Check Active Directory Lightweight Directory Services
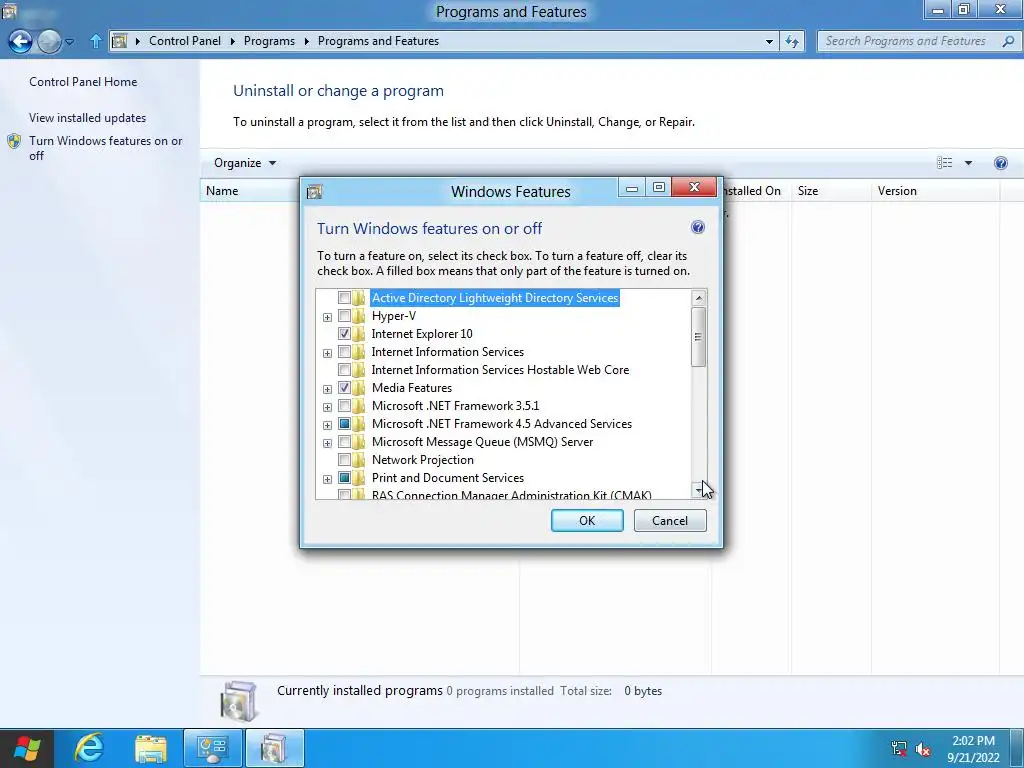The height and width of the screenshot is (768, 1024). pyautogui.click(x=344, y=298)
